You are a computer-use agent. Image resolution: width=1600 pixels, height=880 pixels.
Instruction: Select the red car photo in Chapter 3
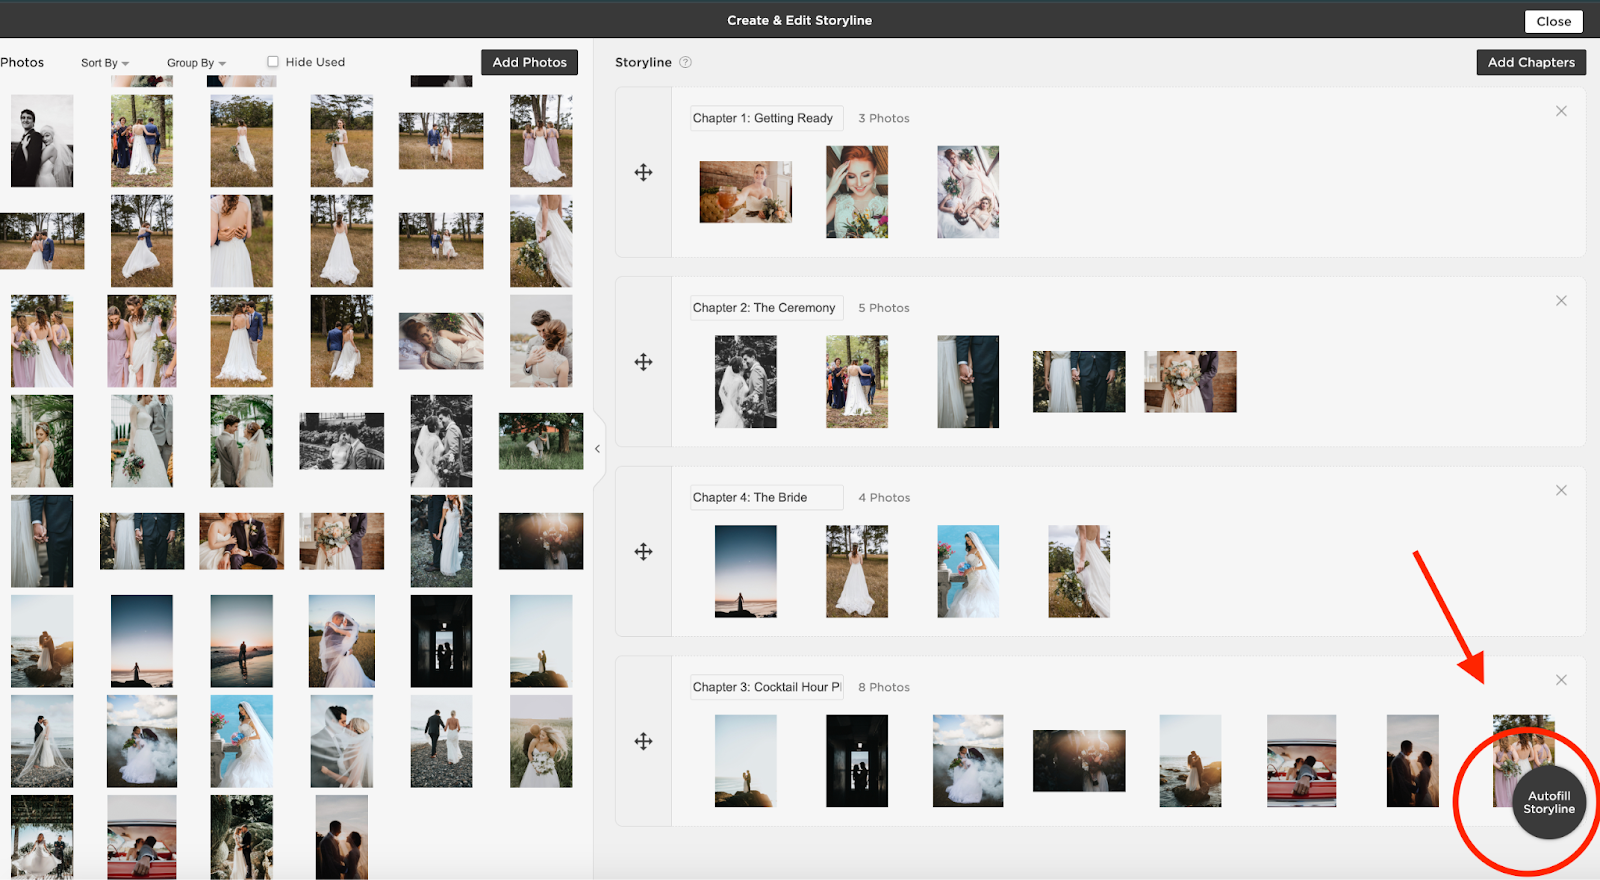pos(1301,761)
